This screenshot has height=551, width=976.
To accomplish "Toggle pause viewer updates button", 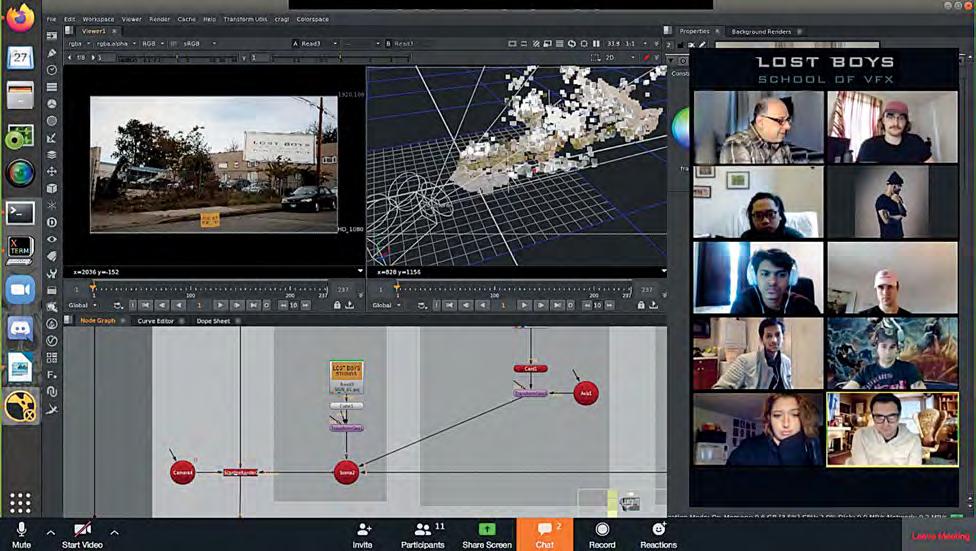I will click(x=596, y=44).
